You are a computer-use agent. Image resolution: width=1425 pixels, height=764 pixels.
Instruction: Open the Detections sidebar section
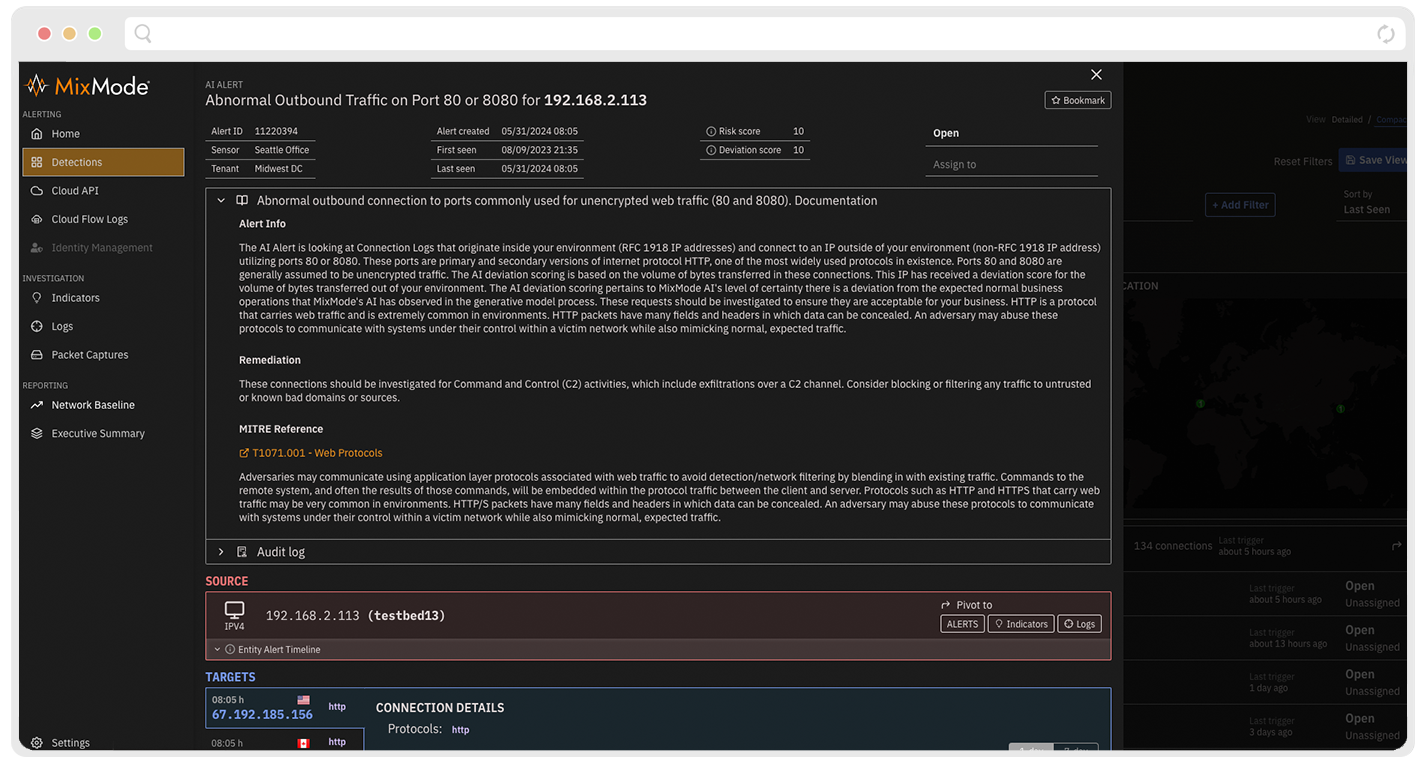(x=103, y=162)
